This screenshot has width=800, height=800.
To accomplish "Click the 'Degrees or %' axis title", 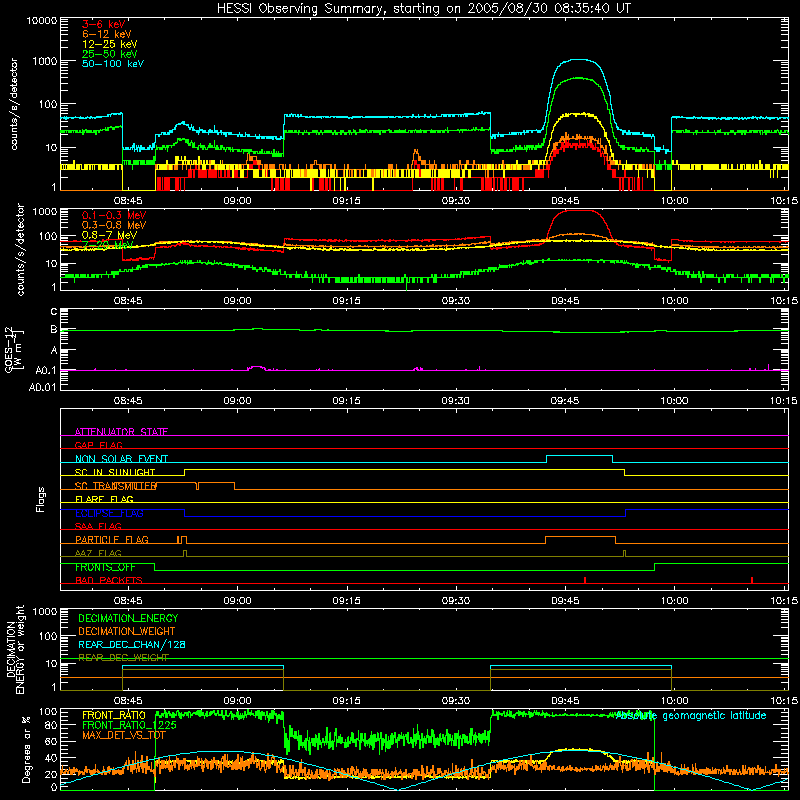I will [x=26, y=749].
